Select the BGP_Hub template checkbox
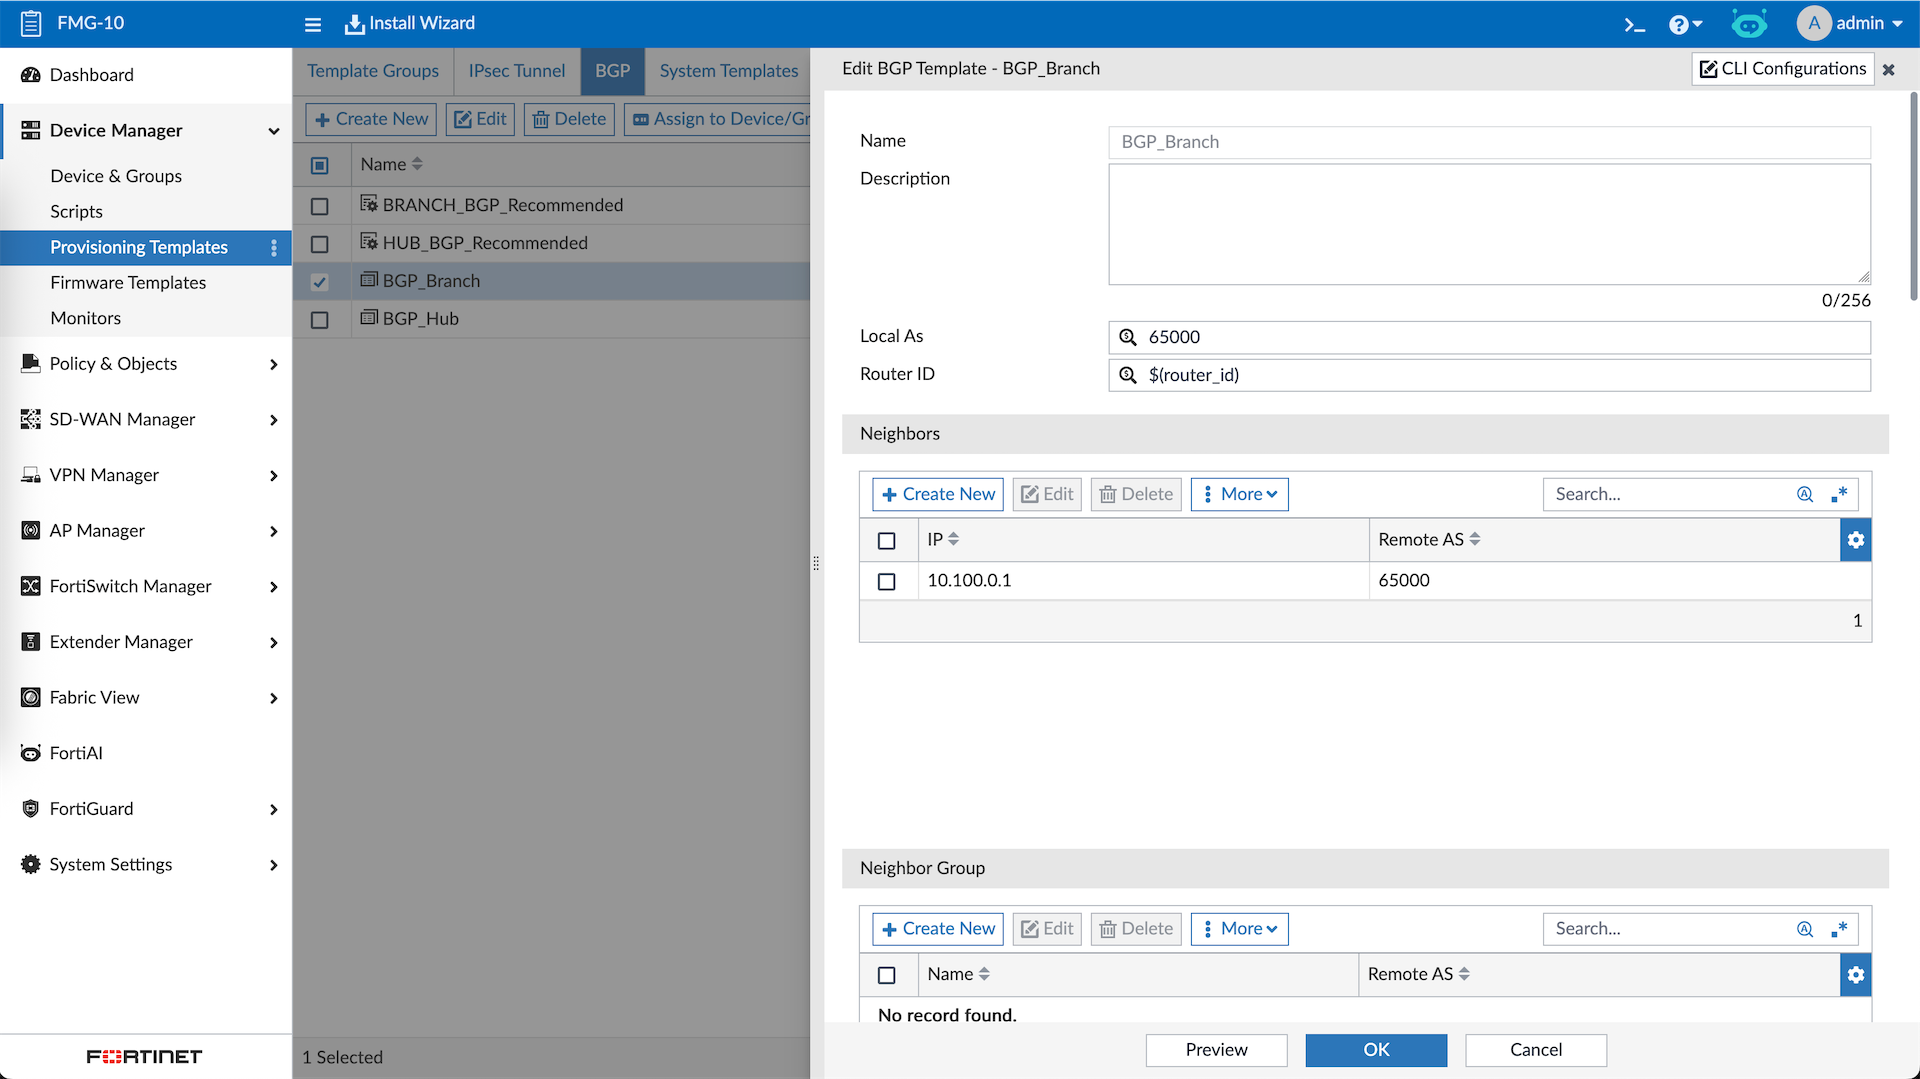 click(x=320, y=320)
